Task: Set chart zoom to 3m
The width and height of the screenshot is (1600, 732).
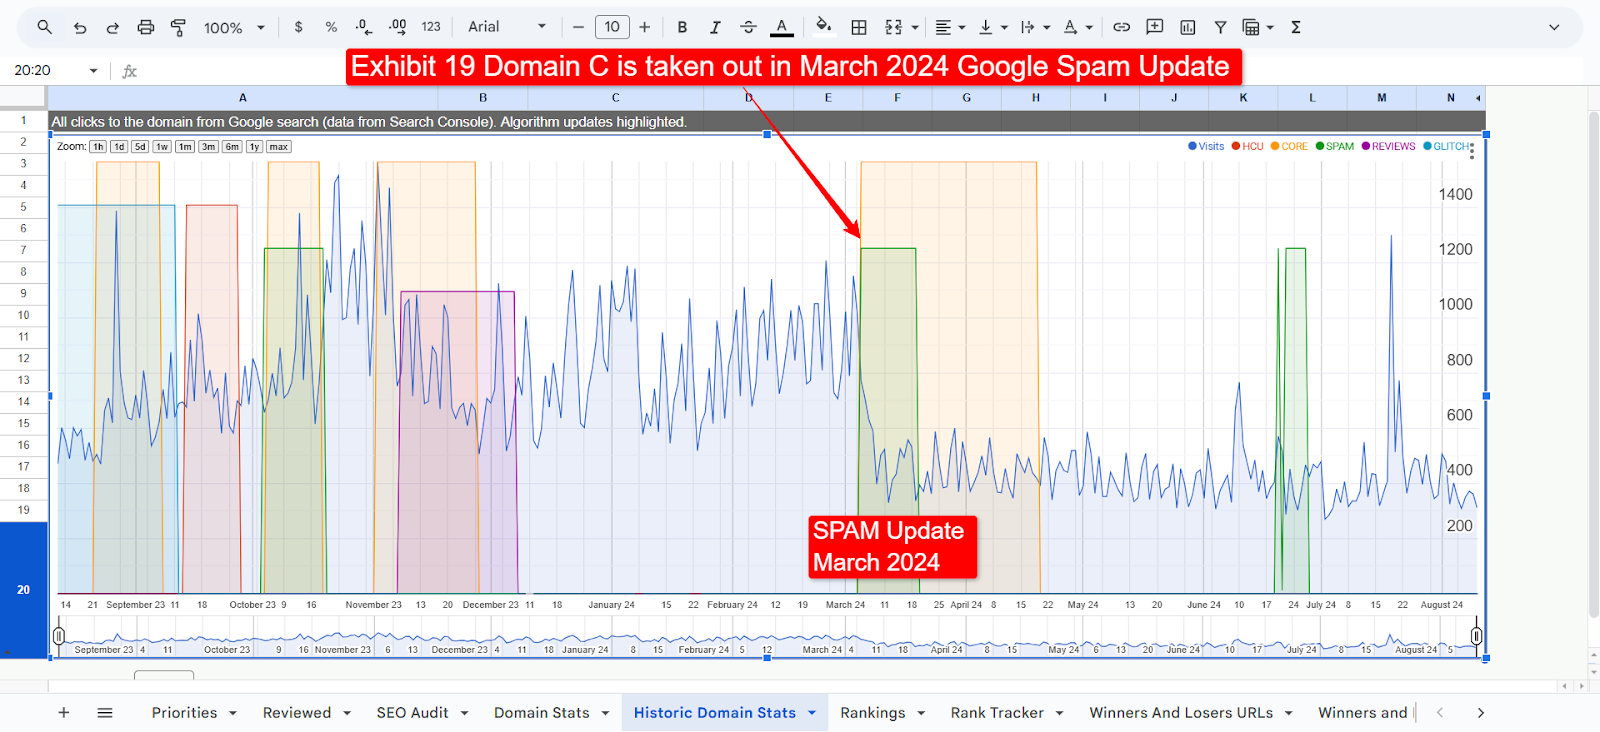Action: (x=208, y=147)
